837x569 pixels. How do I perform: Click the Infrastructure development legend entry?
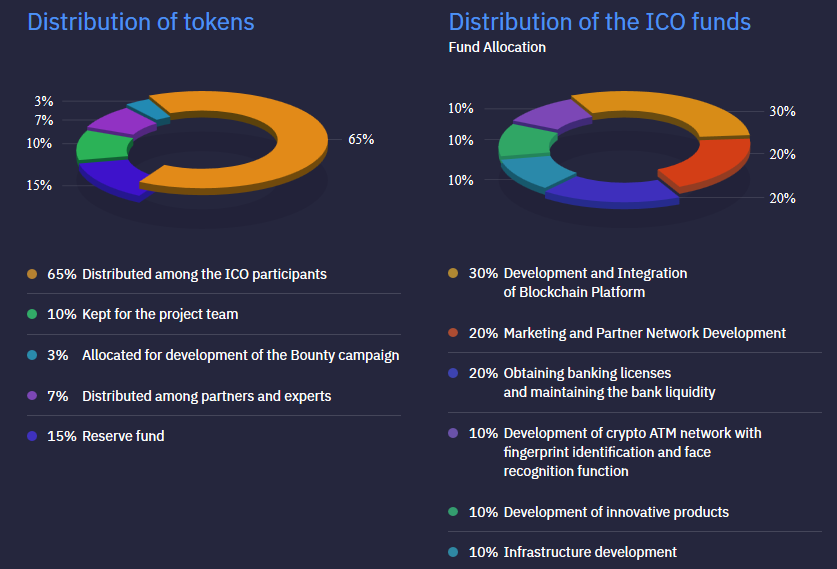pyautogui.click(x=590, y=552)
